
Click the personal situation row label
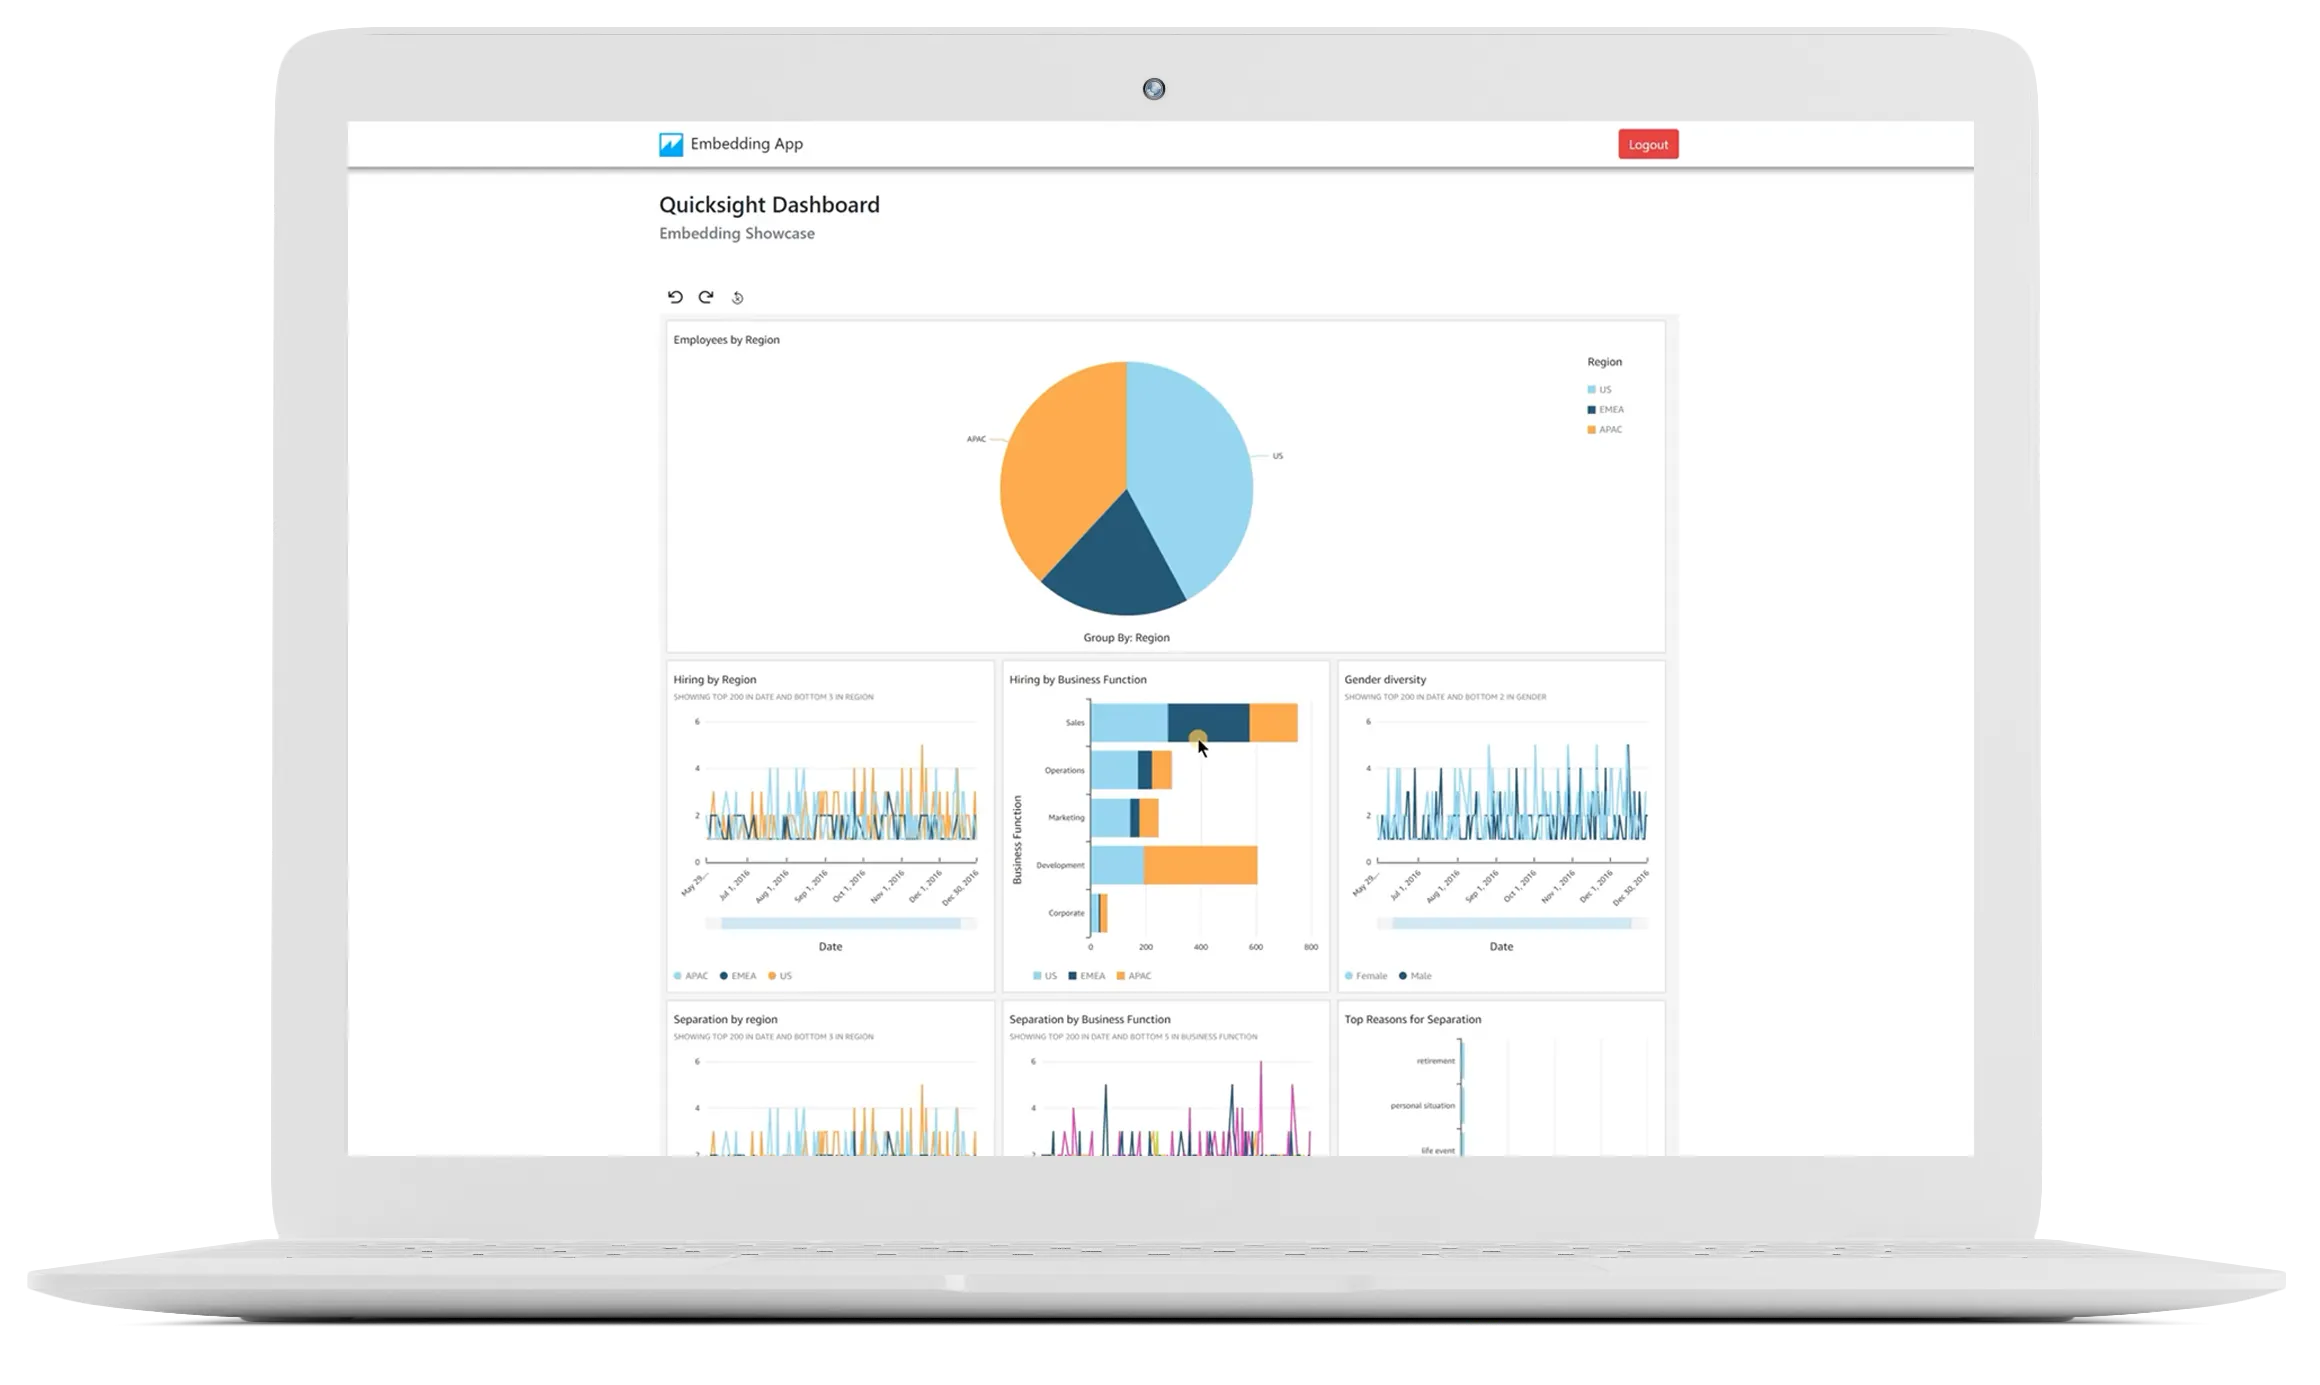(x=1422, y=1106)
